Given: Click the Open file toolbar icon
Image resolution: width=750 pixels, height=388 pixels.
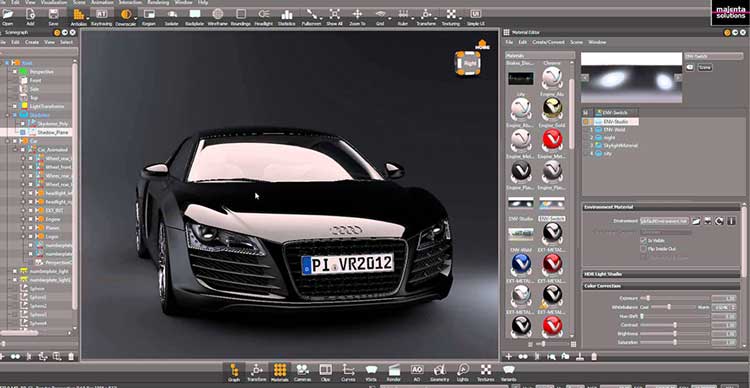Looking at the screenshot, I should tap(7, 14).
